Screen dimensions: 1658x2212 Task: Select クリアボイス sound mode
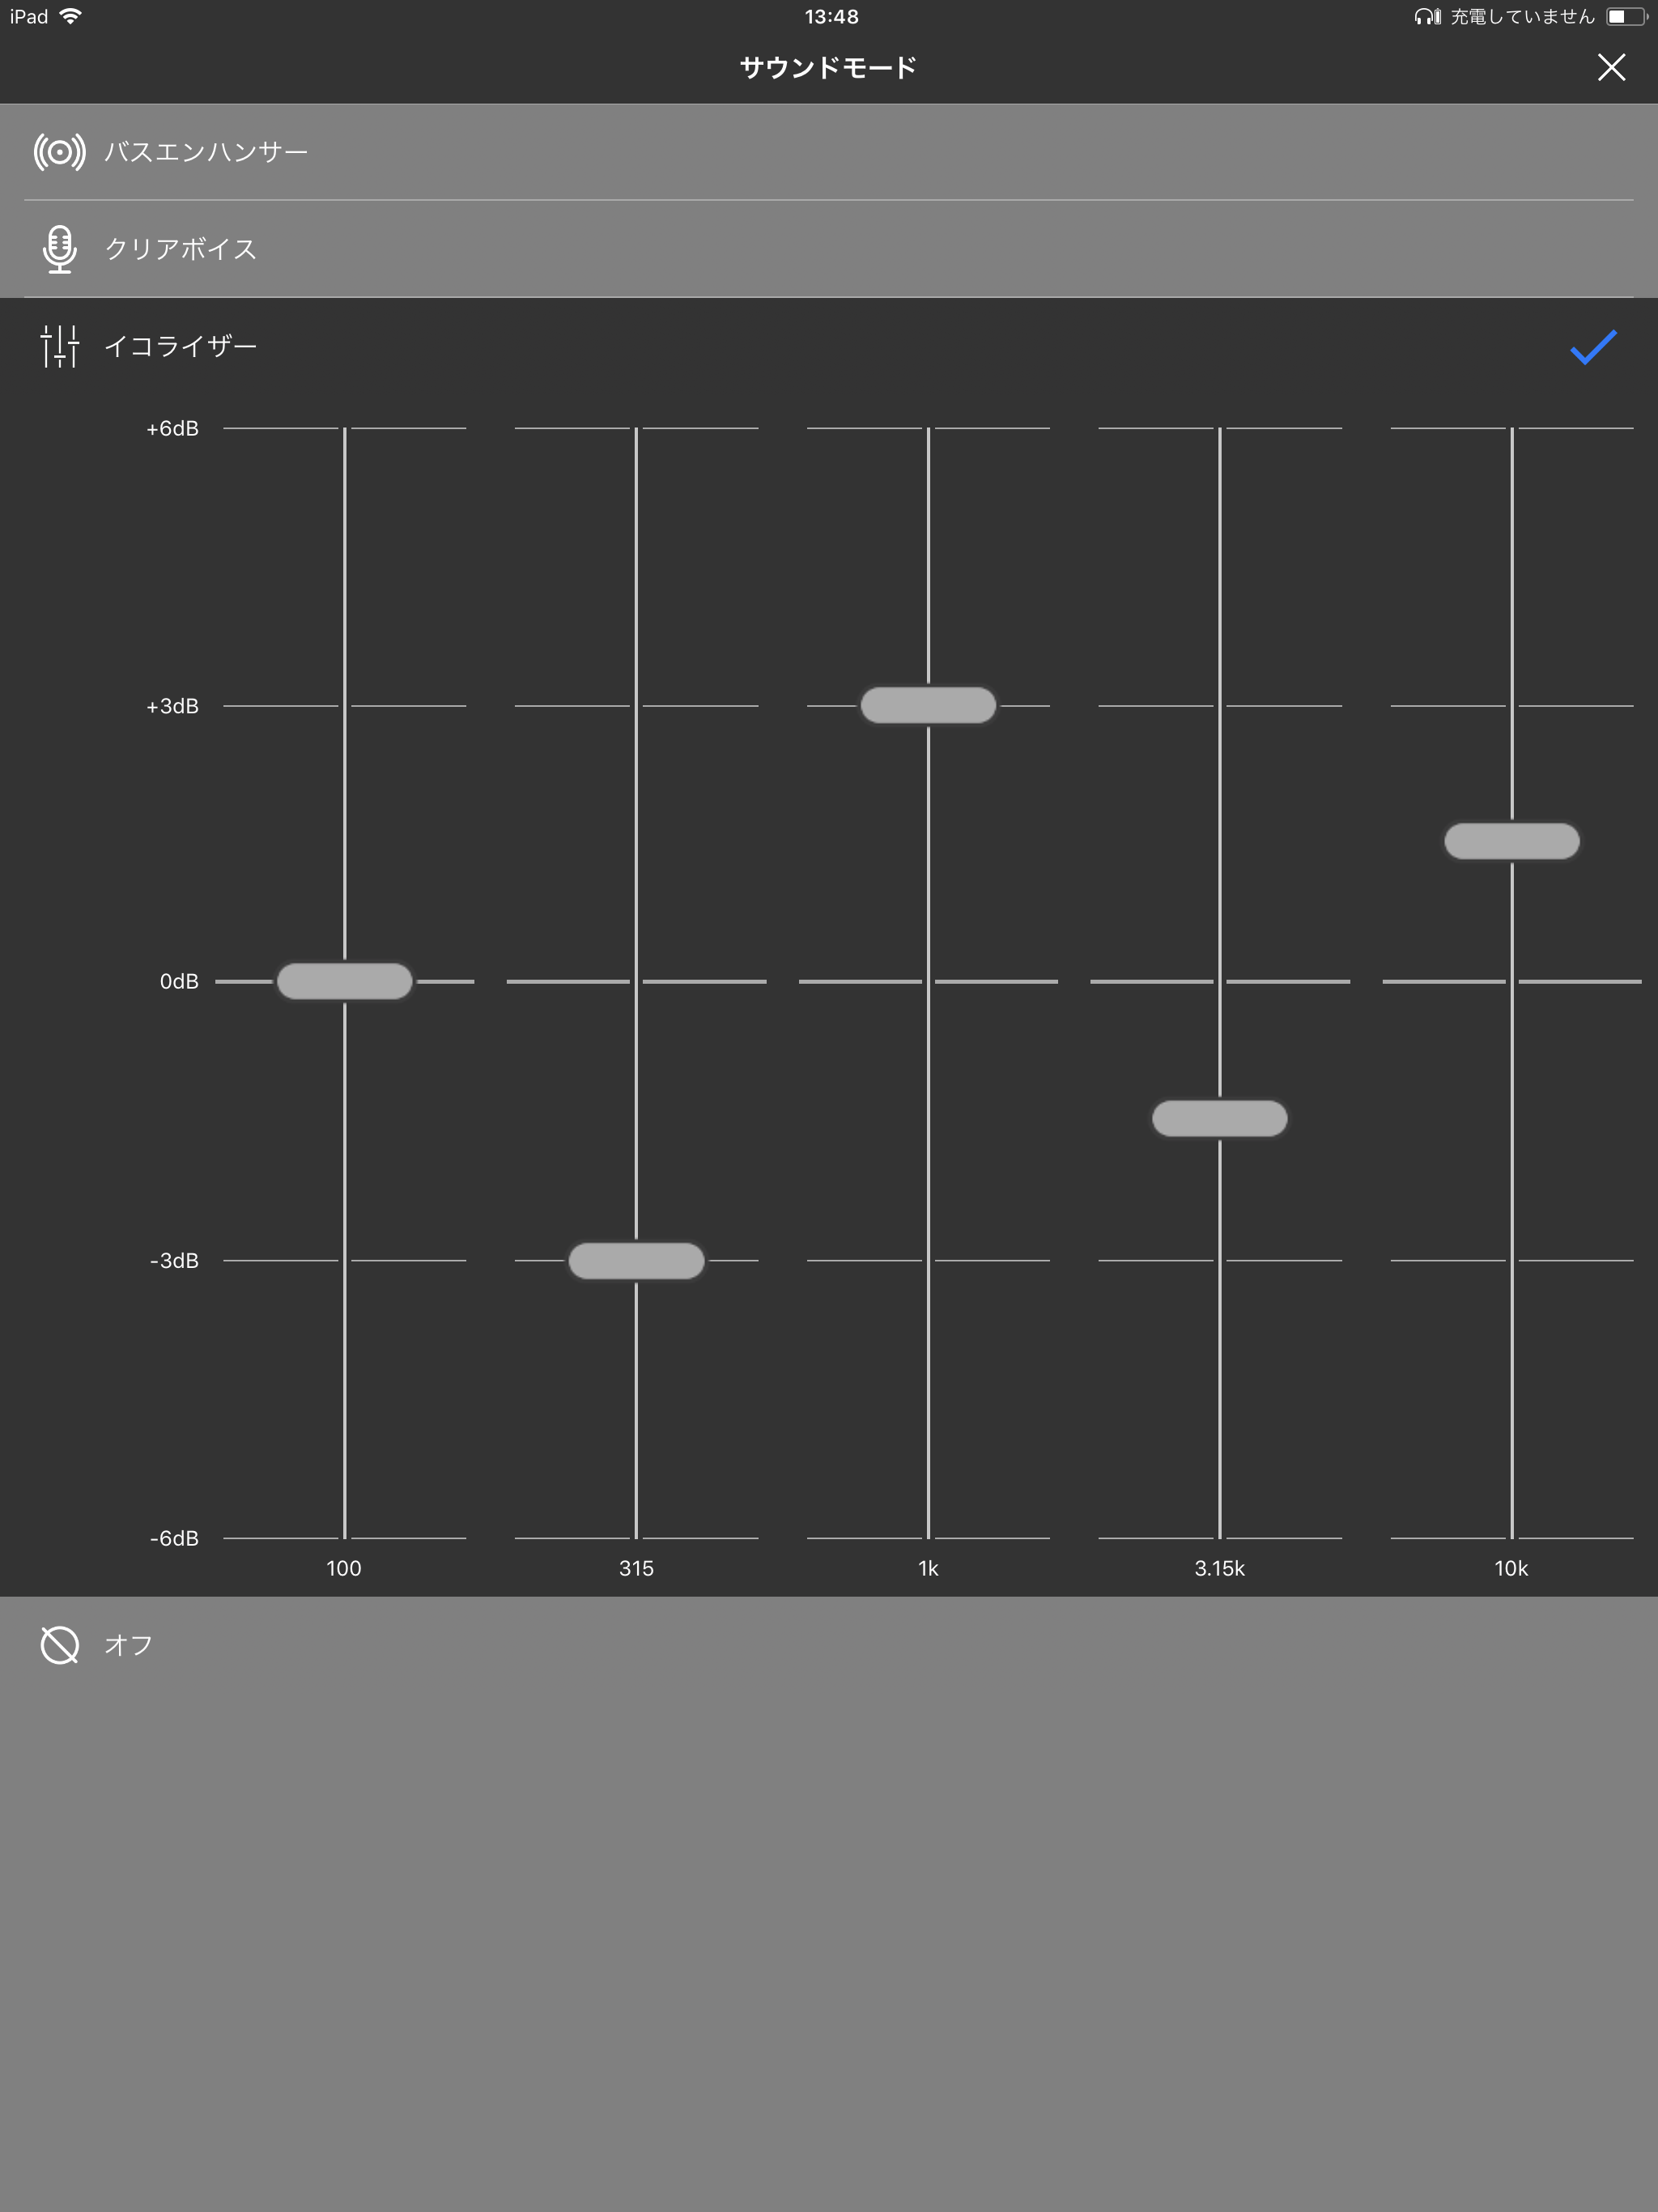(x=181, y=249)
